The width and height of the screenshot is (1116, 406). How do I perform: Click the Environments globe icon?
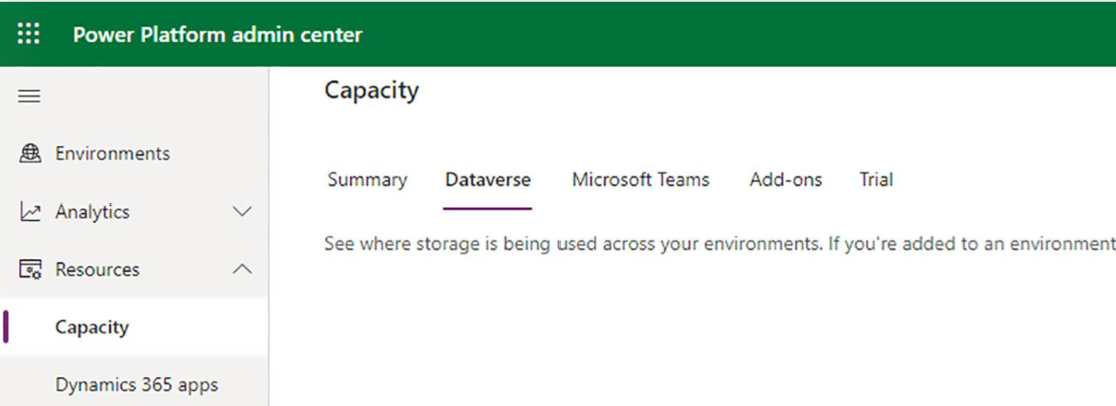tap(30, 153)
